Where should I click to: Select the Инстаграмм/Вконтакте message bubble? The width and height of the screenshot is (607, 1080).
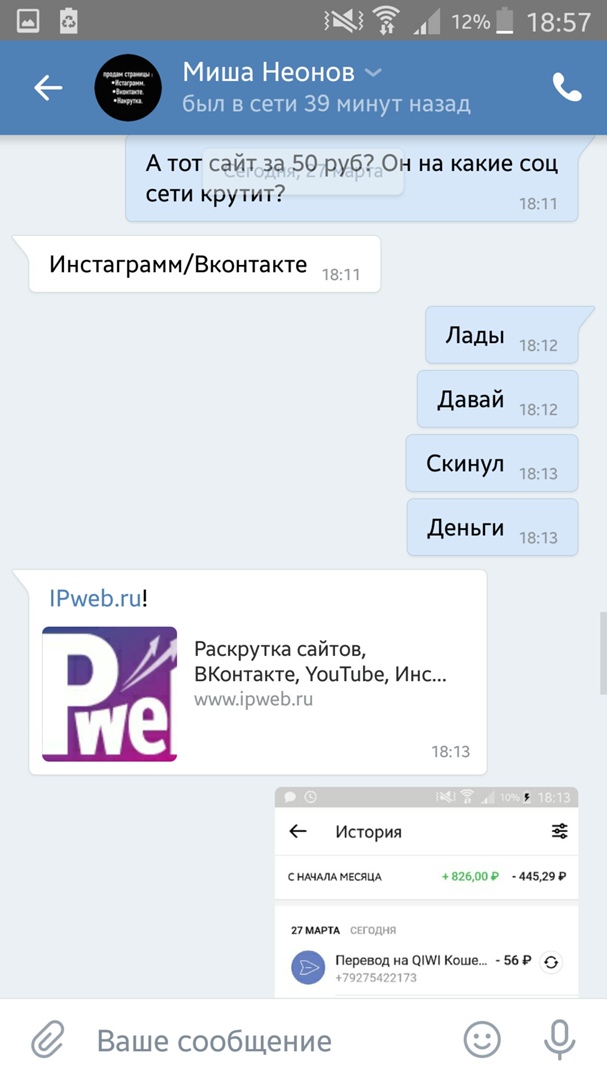[205, 264]
